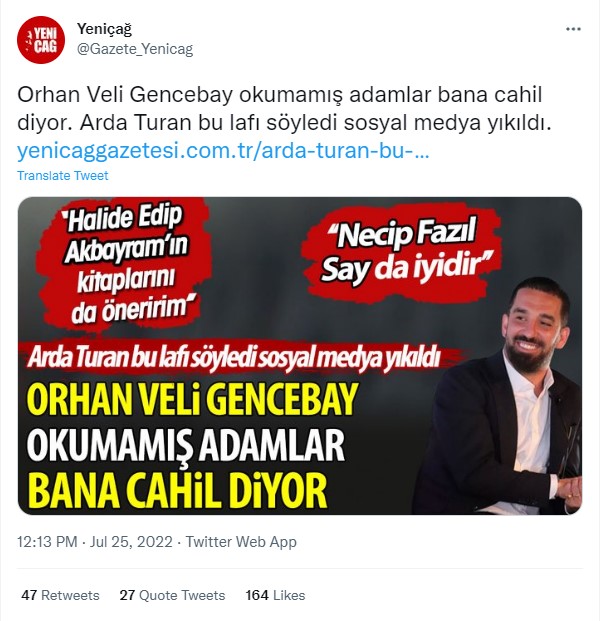Visit the @Gazete_Yenicag handle
Screen dimensions: 601x621
click(135, 50)
